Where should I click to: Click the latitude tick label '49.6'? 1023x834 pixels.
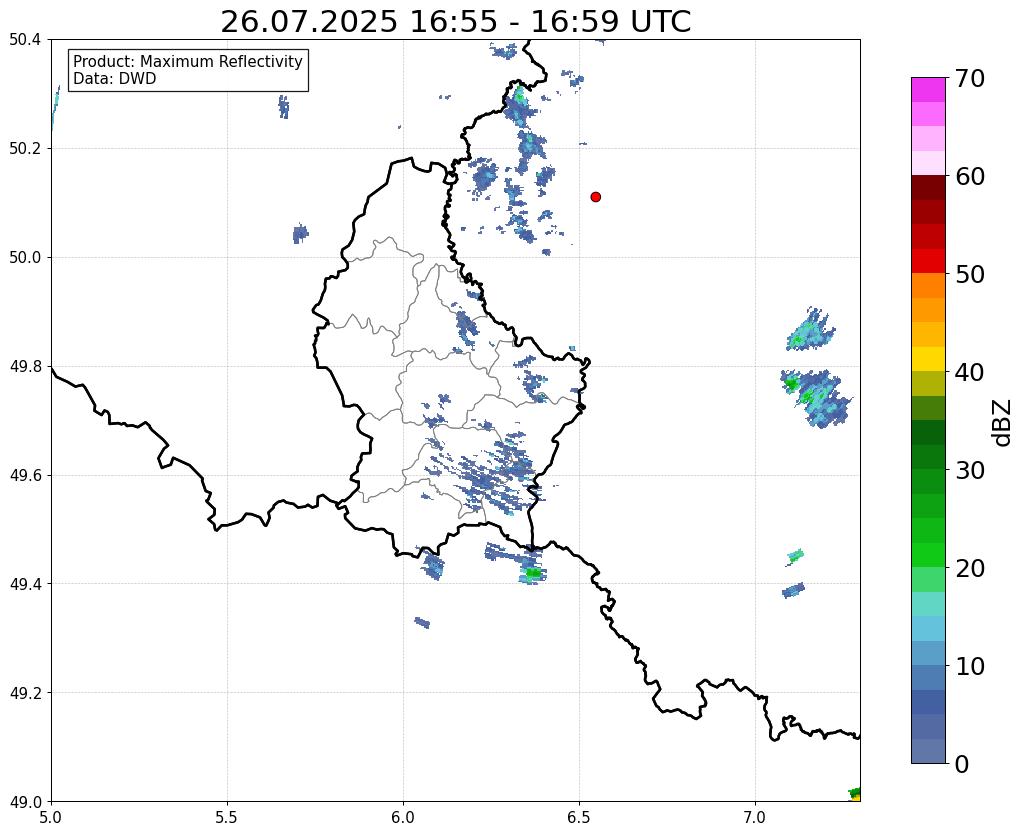[25, 476]
